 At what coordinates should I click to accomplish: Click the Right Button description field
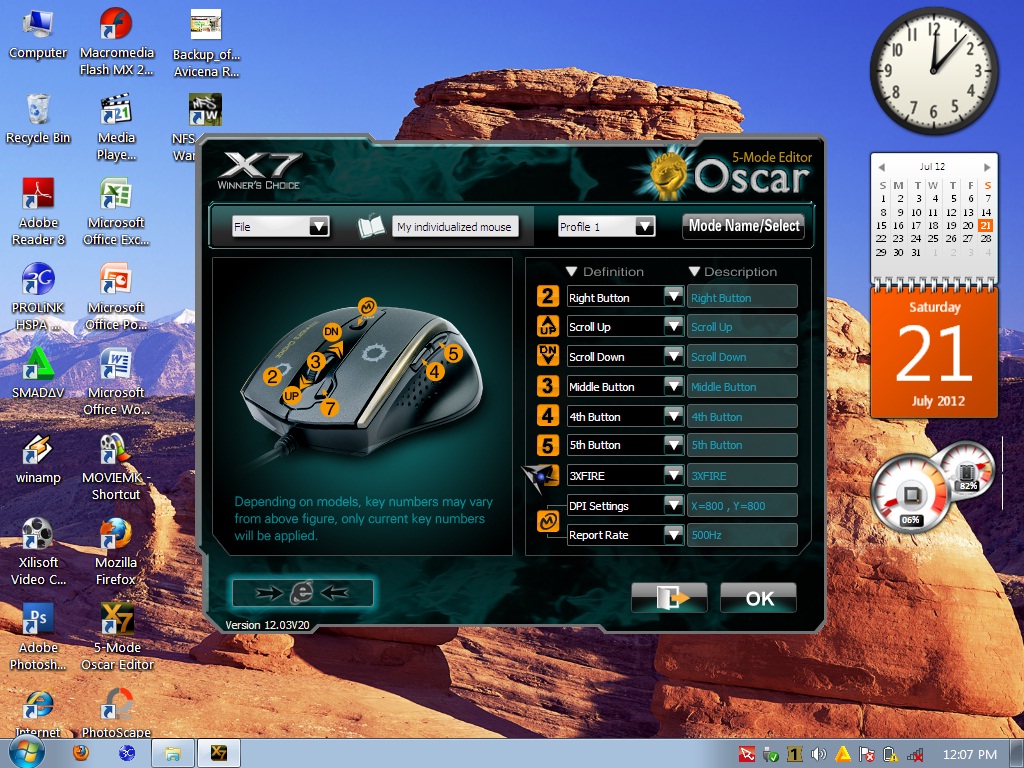point(742,297)
